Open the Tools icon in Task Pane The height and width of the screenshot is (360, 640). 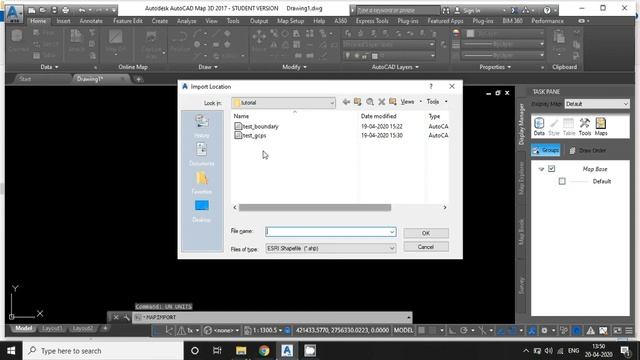584,126
